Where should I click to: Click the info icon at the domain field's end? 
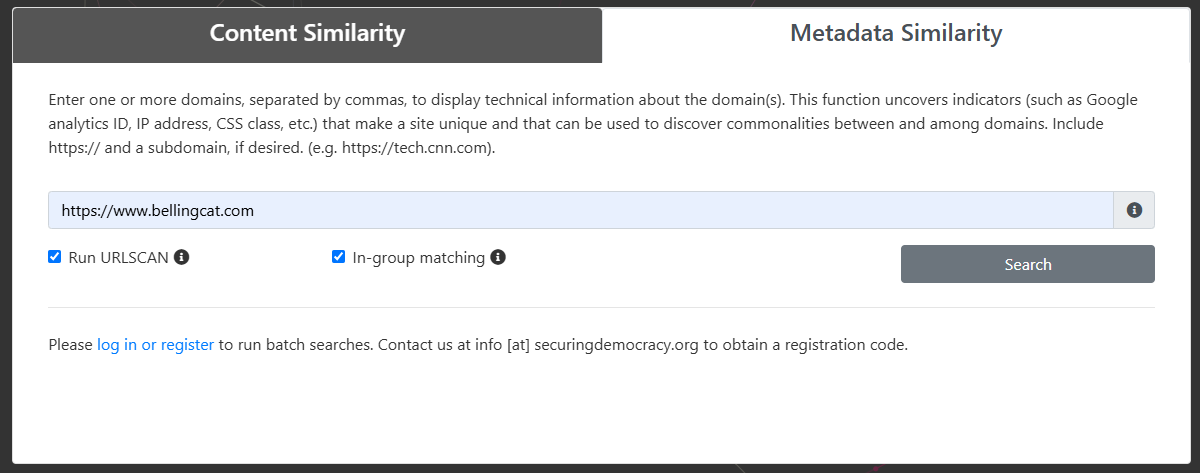1134,210
